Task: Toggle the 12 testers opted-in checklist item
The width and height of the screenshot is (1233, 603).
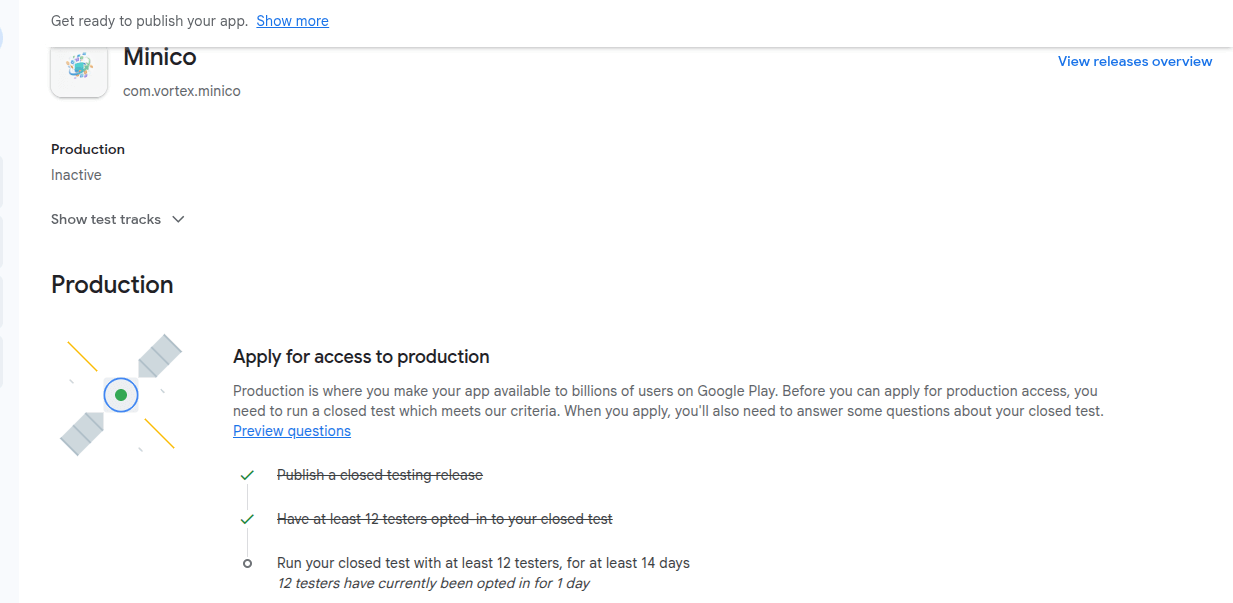Action: click(x=445, y=519)
